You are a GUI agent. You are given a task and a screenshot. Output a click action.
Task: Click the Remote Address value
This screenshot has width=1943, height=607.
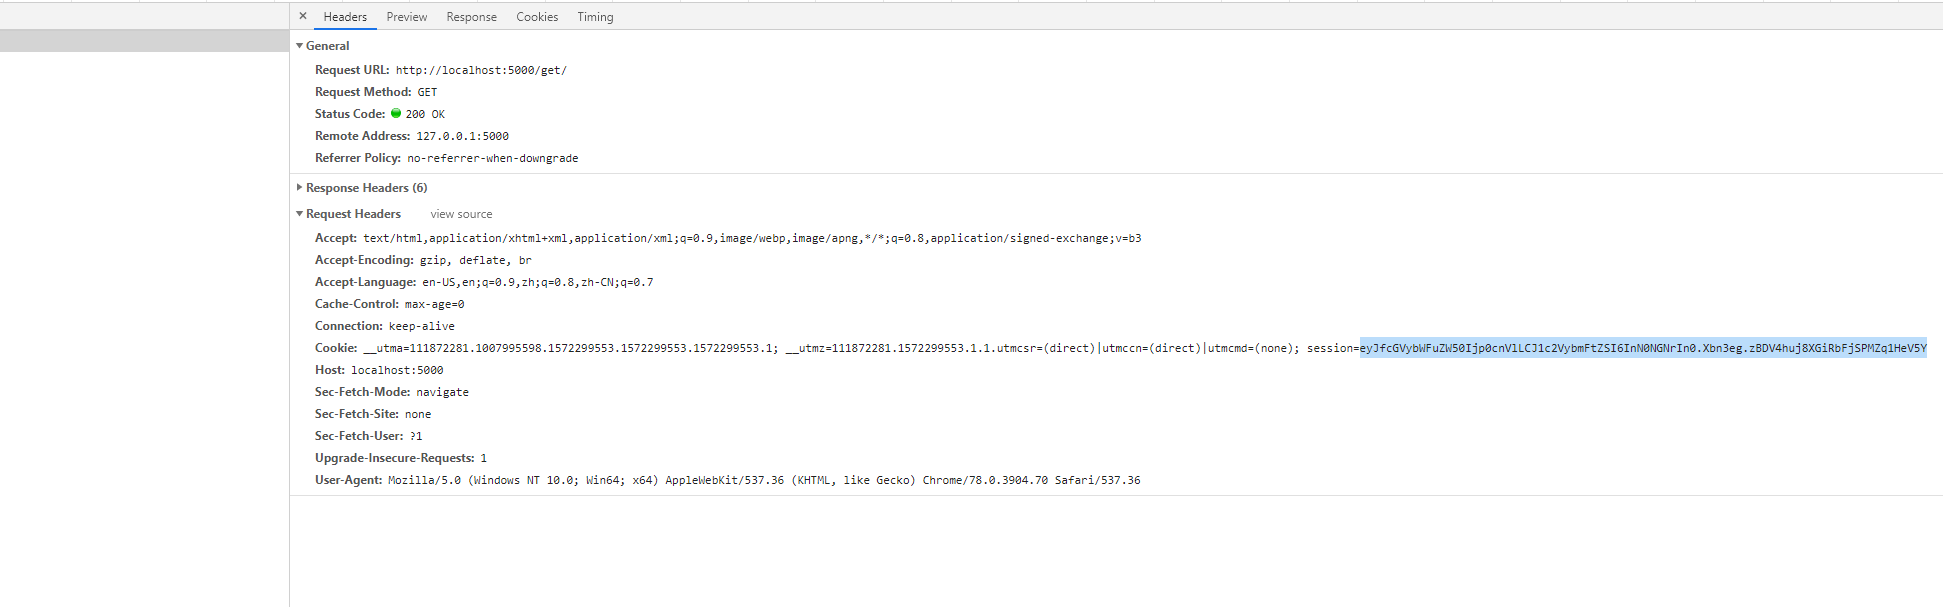462,136
